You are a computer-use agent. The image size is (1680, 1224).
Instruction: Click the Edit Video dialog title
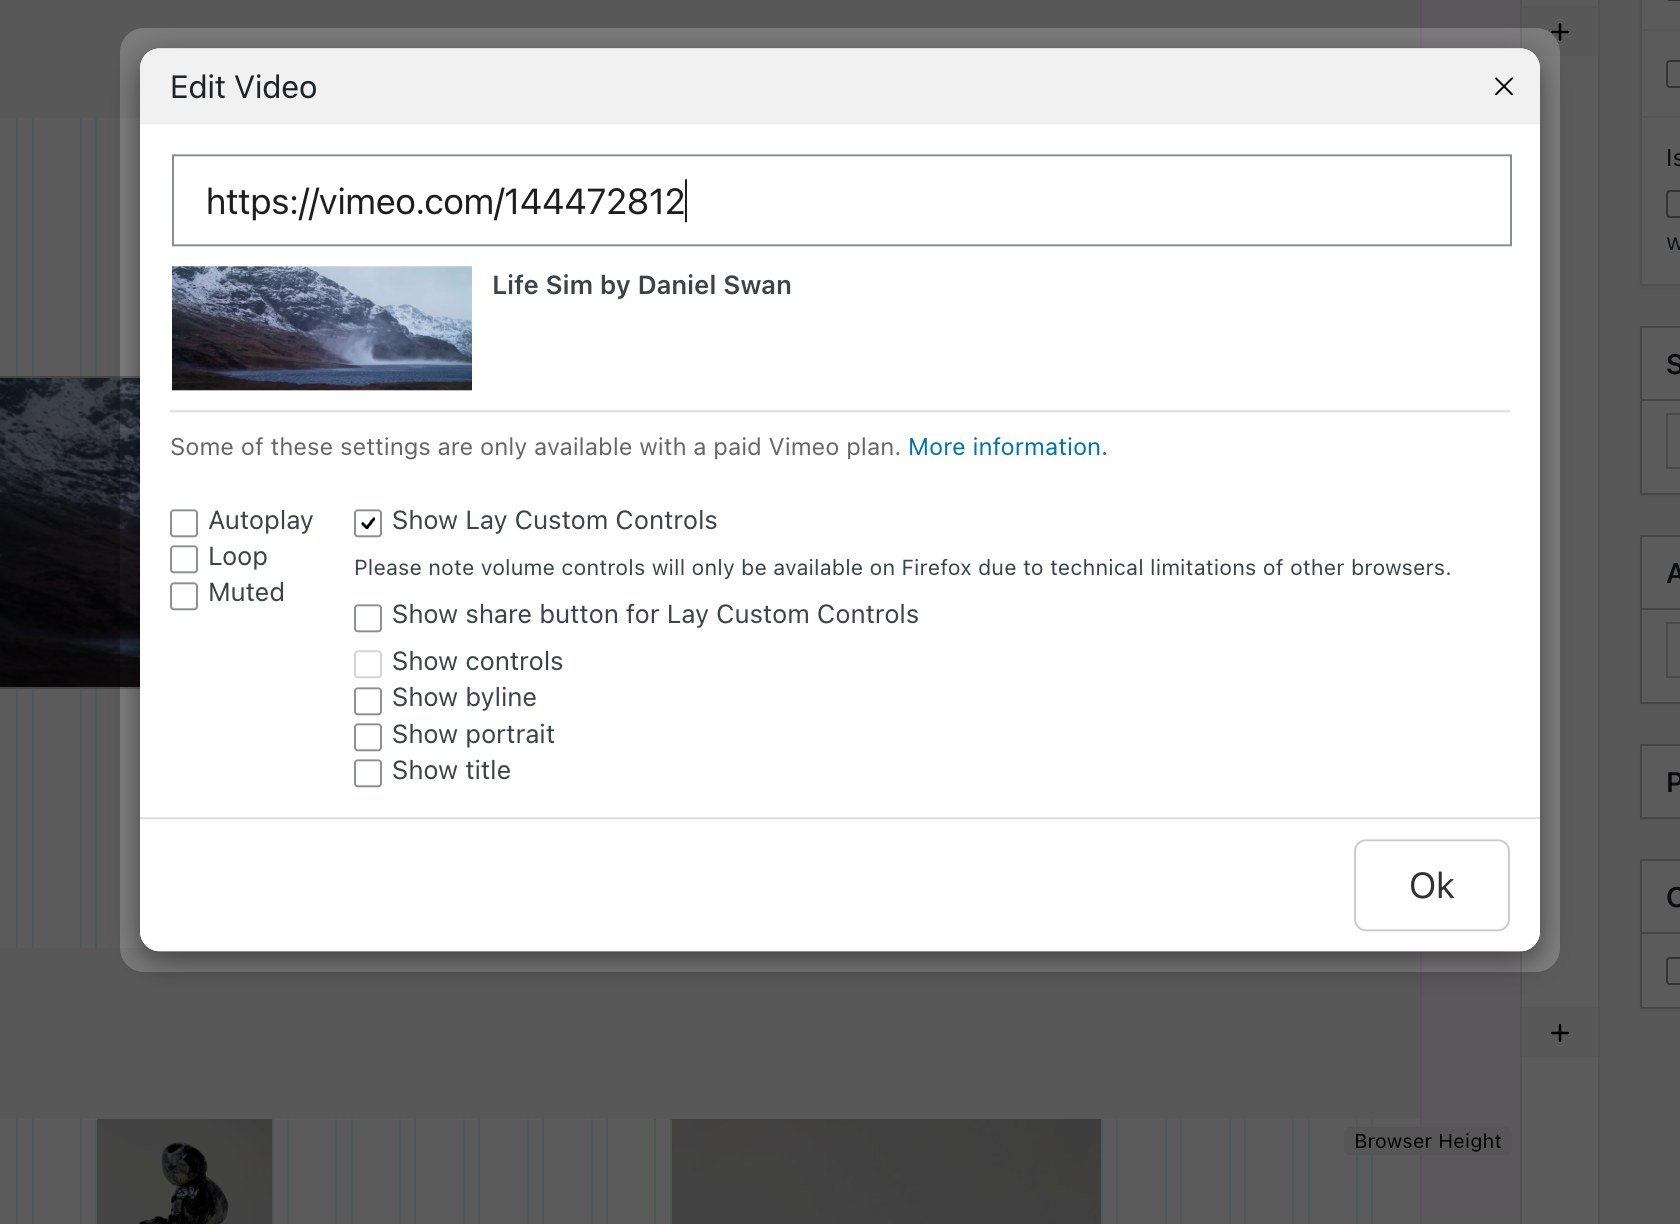(x=243, y=87)
